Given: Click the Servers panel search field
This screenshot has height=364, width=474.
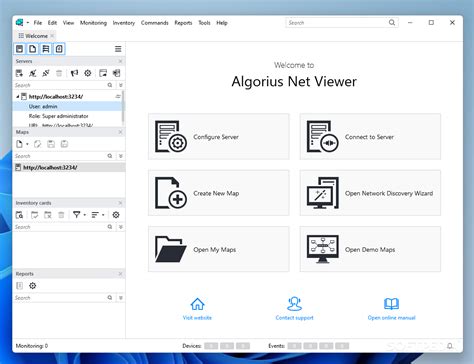Looking at the screenshot, I should tap(60, 85).
